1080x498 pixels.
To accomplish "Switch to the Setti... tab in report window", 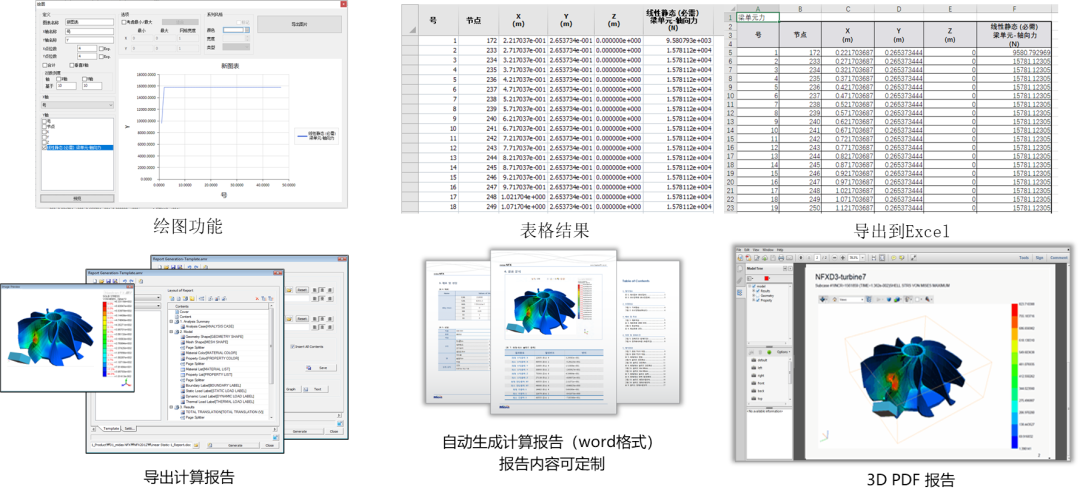I will pos(129,428).
